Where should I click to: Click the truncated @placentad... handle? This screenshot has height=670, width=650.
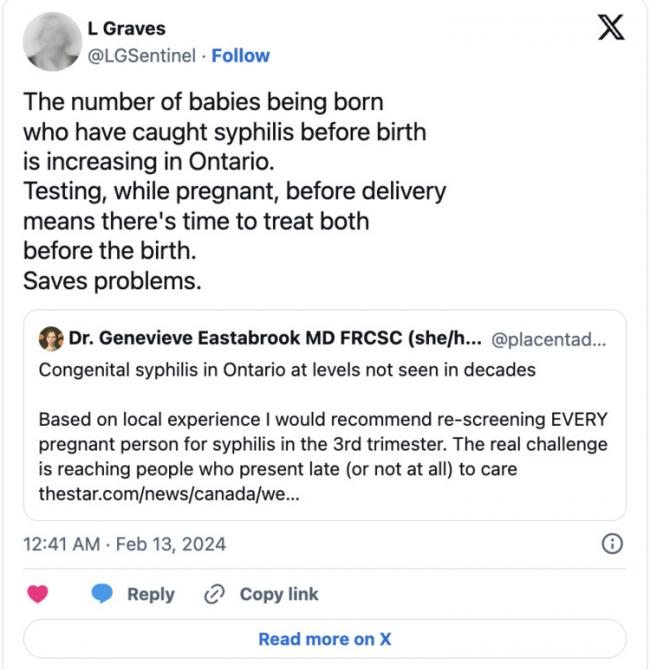pyautogui.click(x=549, y=339)
